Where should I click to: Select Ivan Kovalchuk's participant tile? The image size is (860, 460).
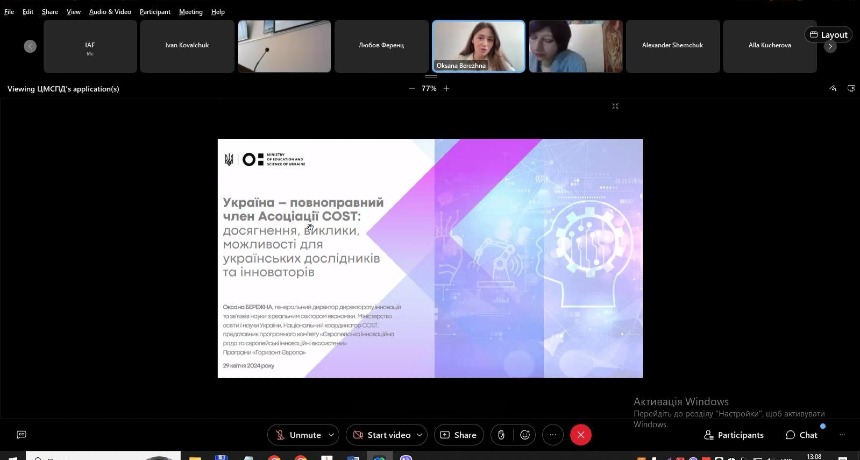click(x=187, y=46)
